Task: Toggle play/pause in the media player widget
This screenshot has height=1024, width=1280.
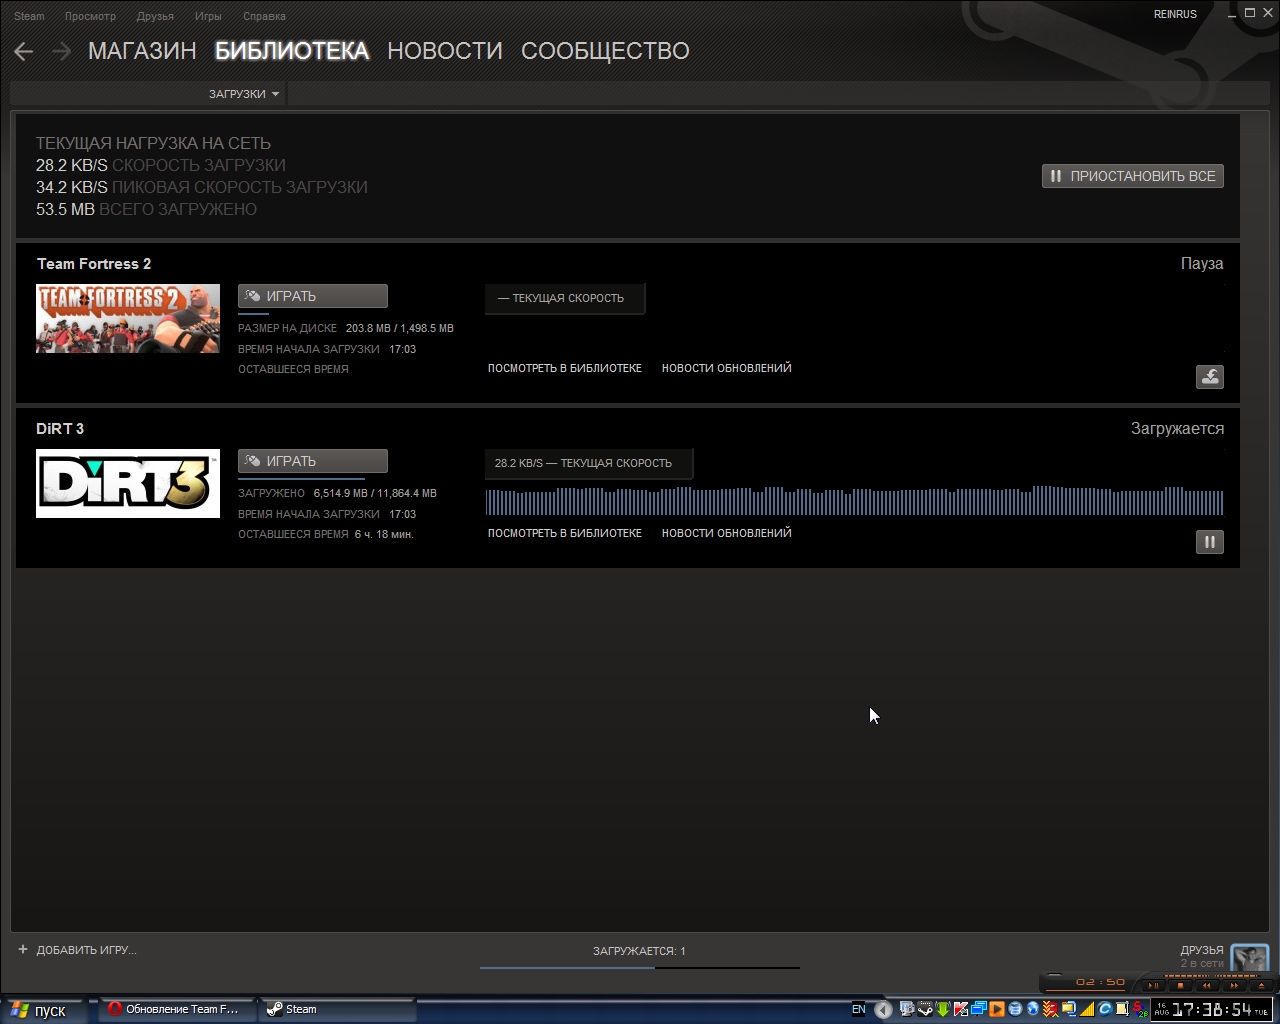Action: (1153, 986)
